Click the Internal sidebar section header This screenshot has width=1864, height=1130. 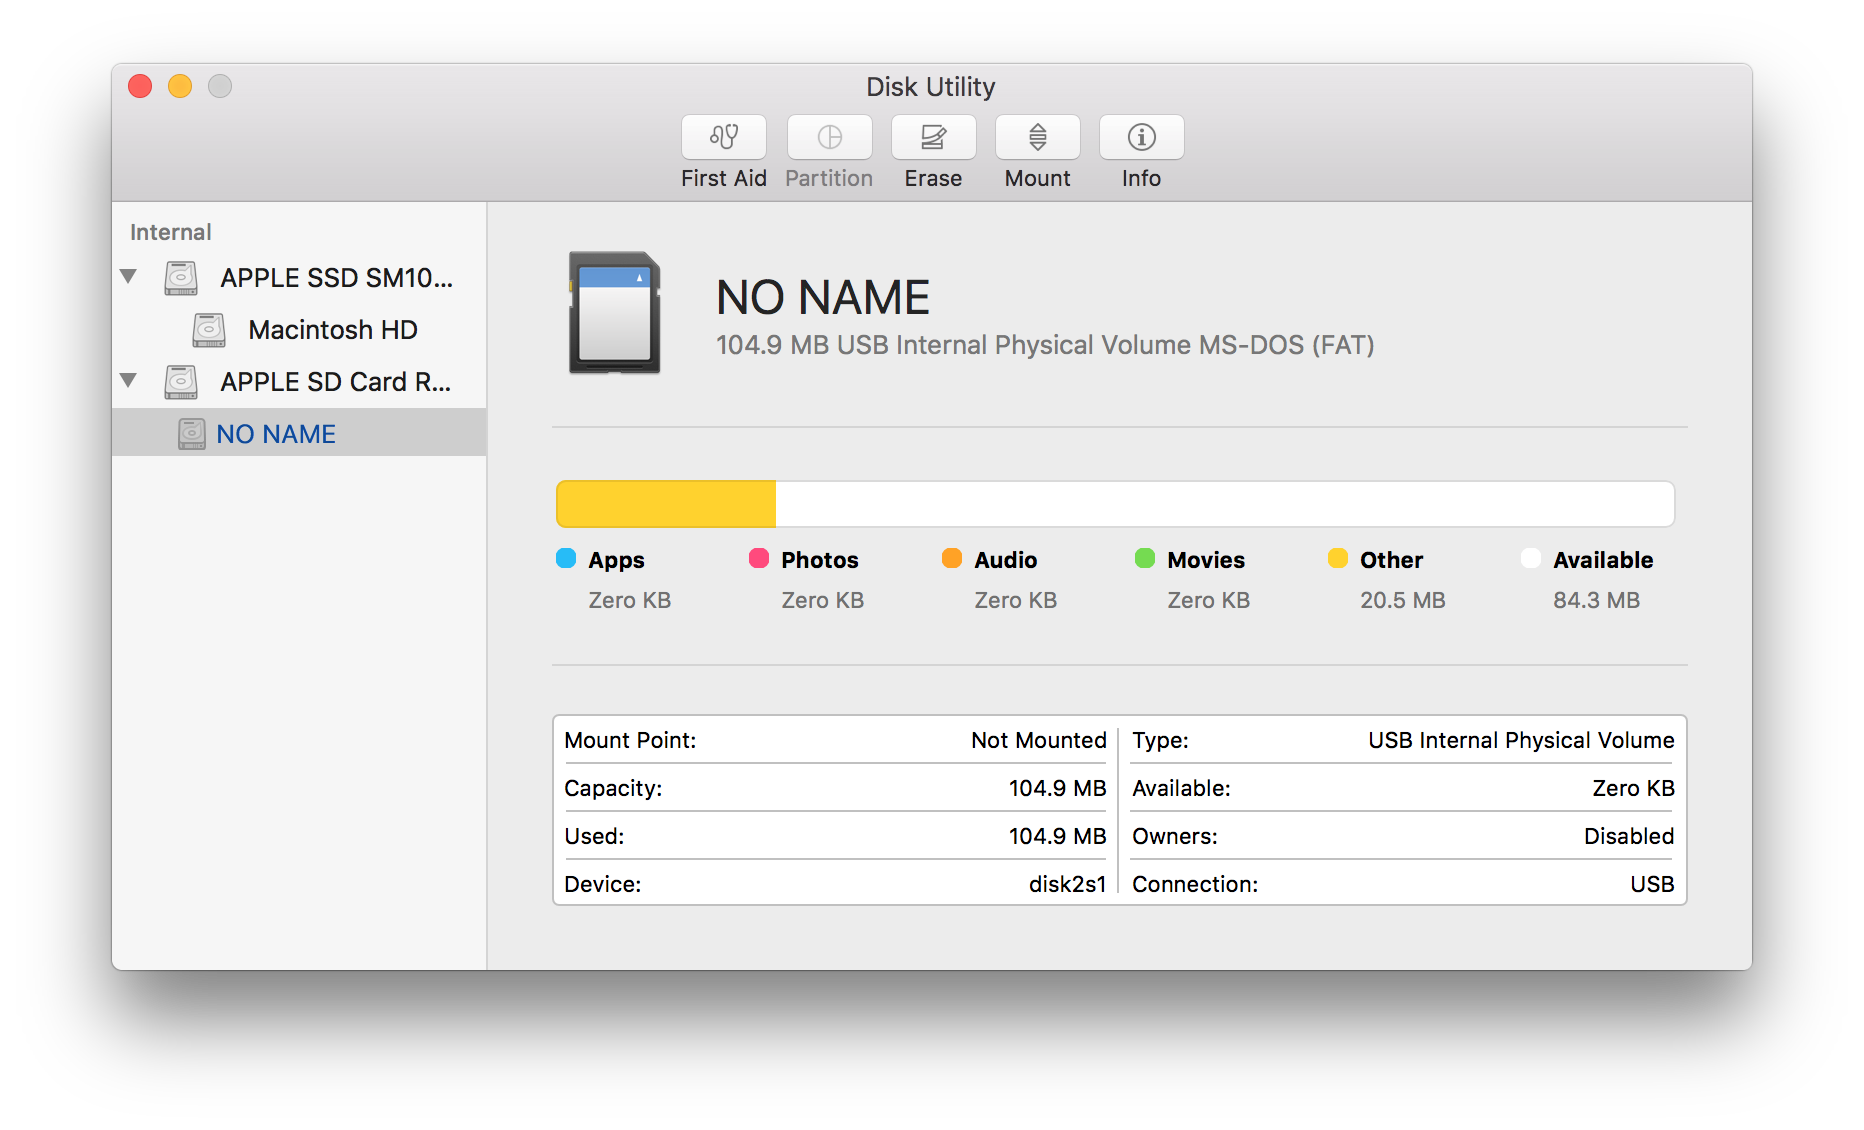tap(170, 232)
